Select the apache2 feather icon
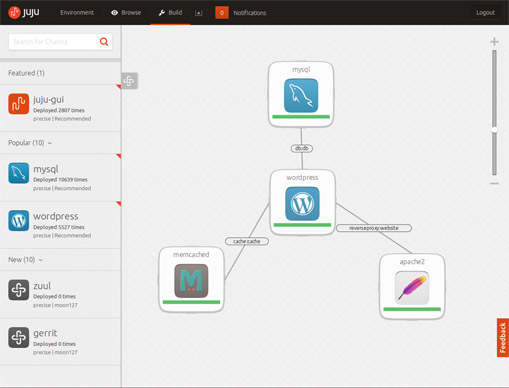The width and height of the screenshot is (509, 388). pyautogui.click(x=412, y=288)
